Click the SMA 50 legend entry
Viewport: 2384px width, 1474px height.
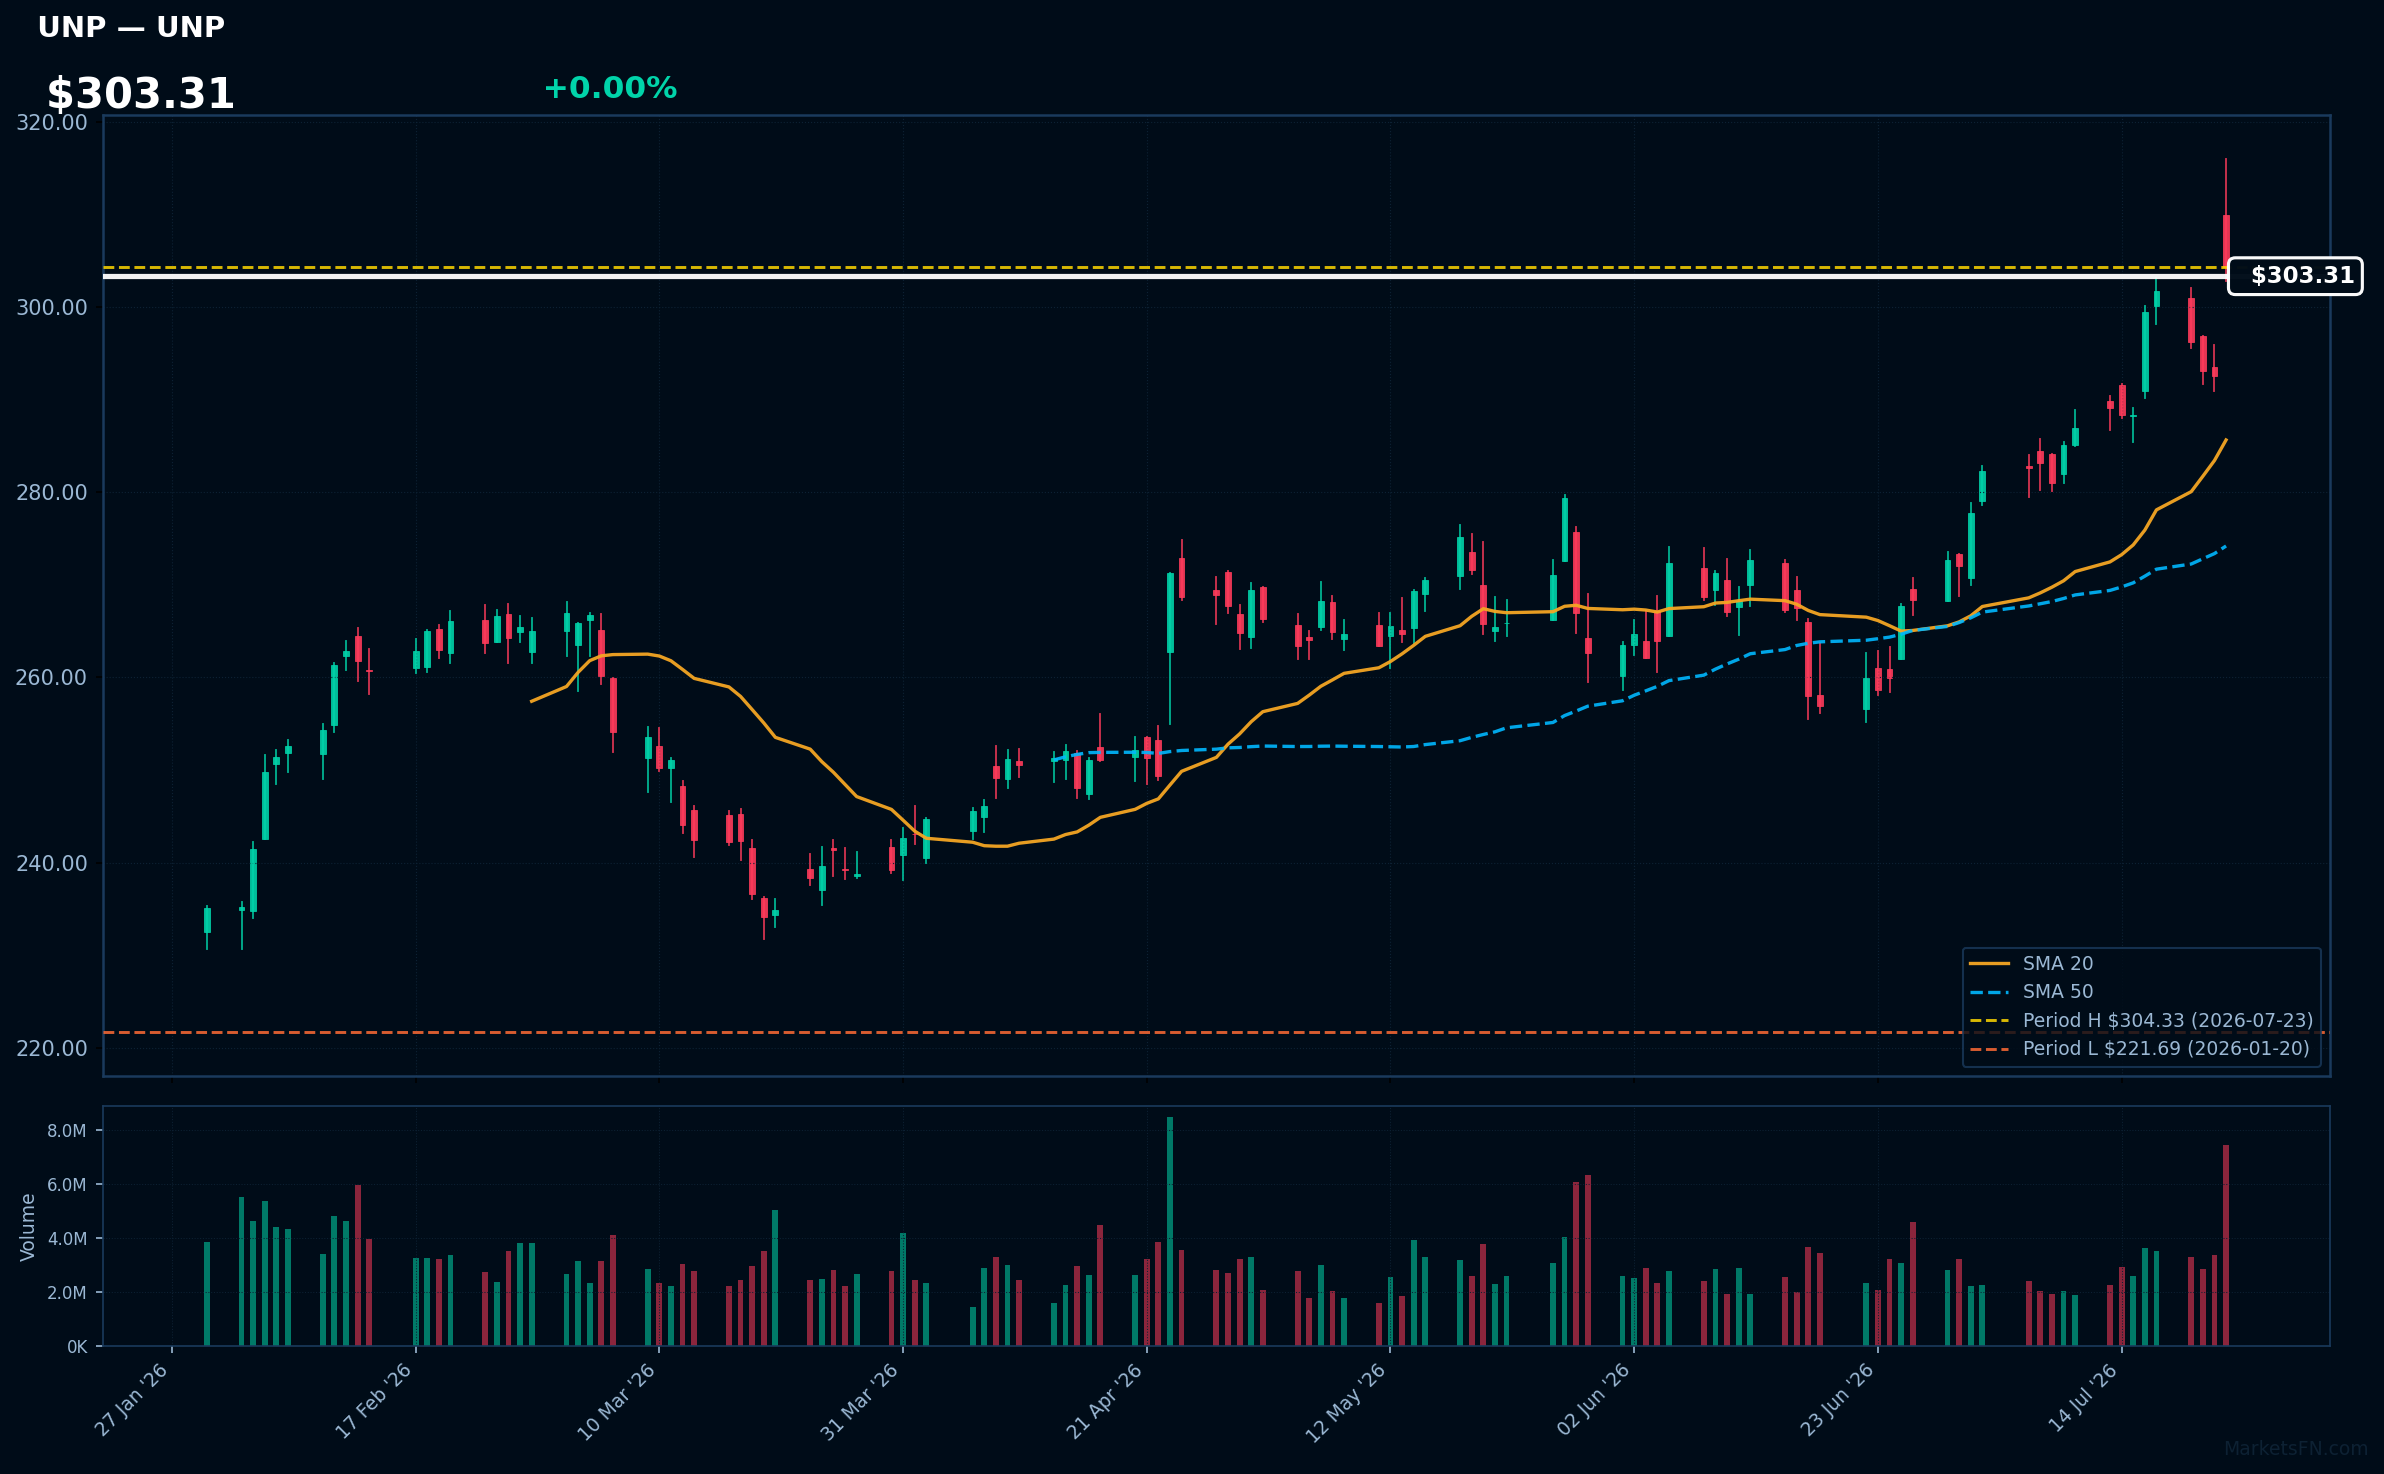pos(2057,991)
